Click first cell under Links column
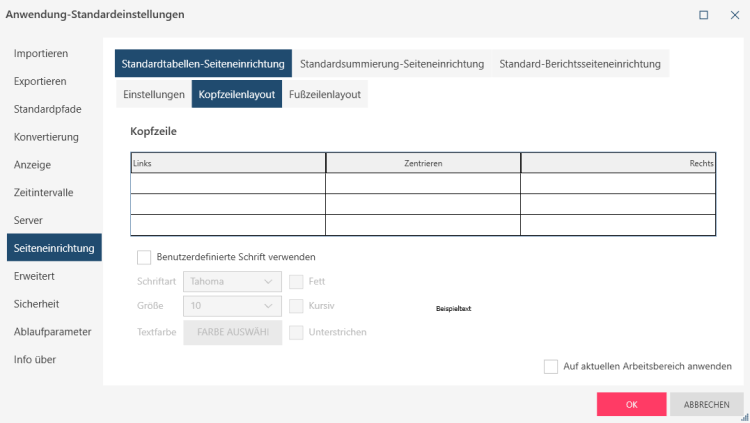This screenshot has width=750, height=423. (x=228, y=183)
